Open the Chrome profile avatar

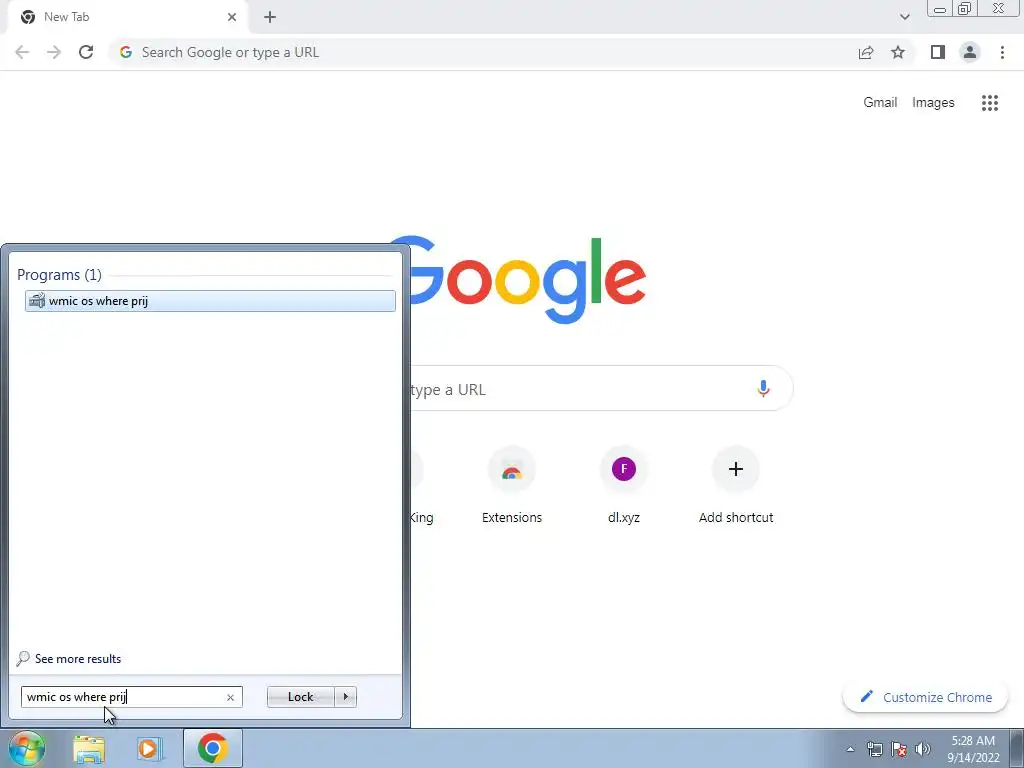coord(970,52)
